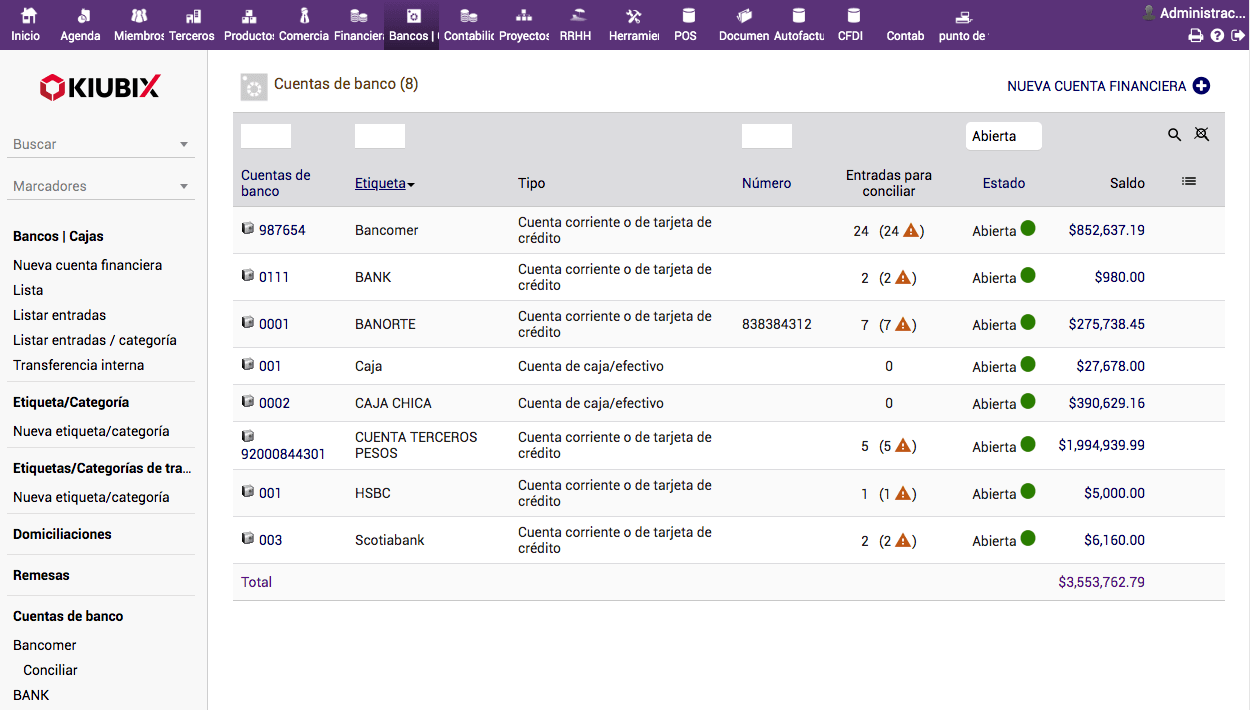Viewport: 1250px width, 710px height.
Task: Click the green status dot for BANORTE
Action: (1028, 323)
